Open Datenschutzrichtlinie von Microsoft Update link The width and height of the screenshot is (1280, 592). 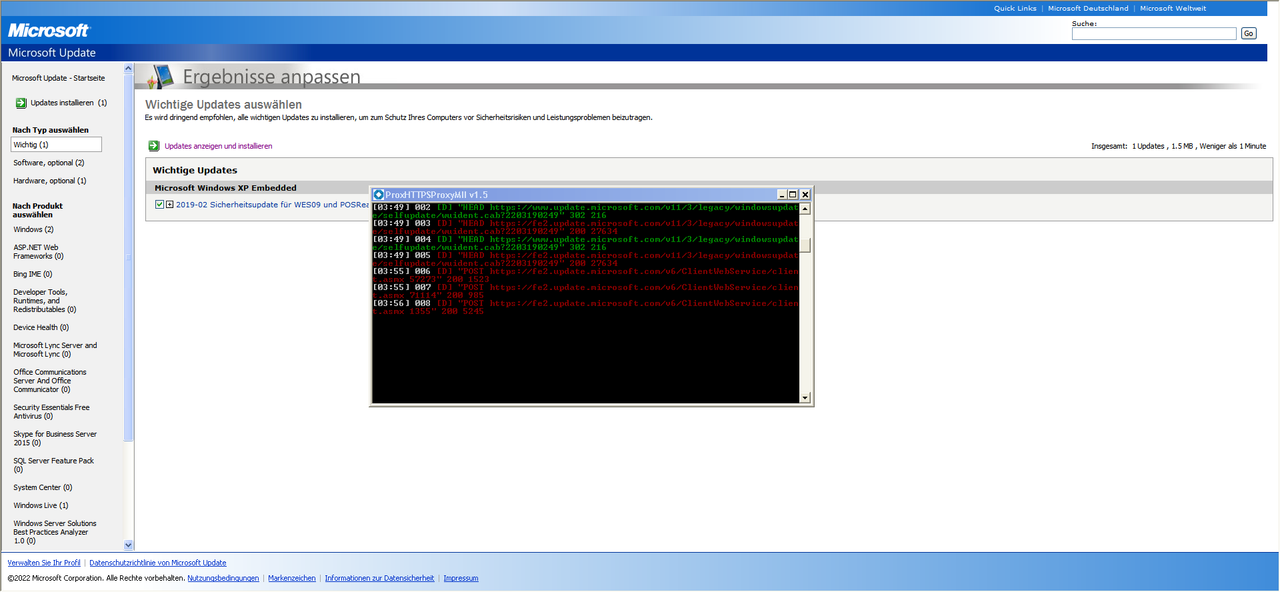[158, 563]
